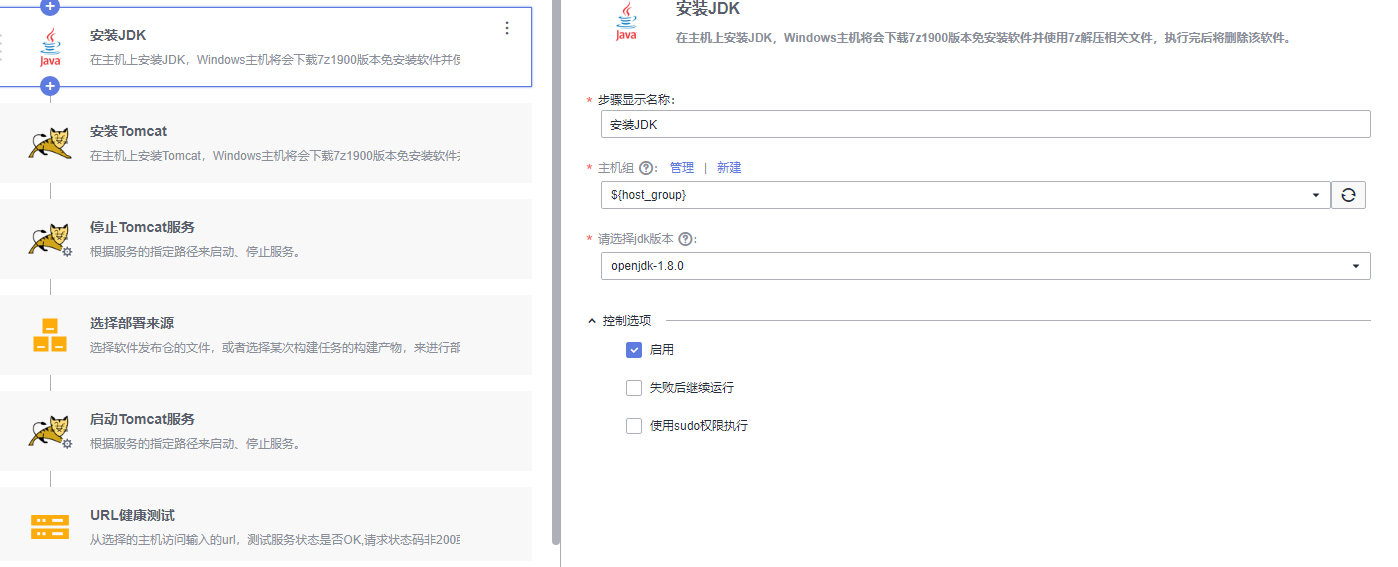The image size is (1398, 567).
Task: Click the 启动Tomcat服务 step description text
Action: pos(195,444)
